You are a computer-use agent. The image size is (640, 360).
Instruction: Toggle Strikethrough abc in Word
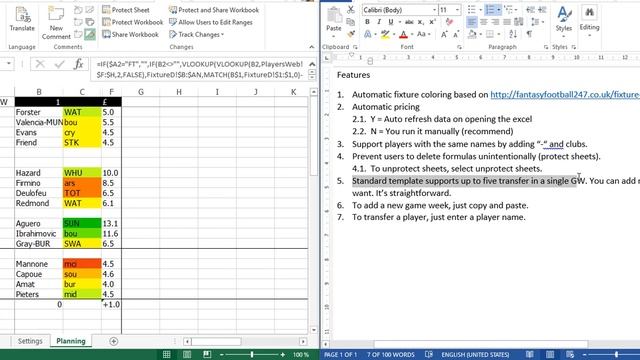pyautogui.click(x=409, y=22)
